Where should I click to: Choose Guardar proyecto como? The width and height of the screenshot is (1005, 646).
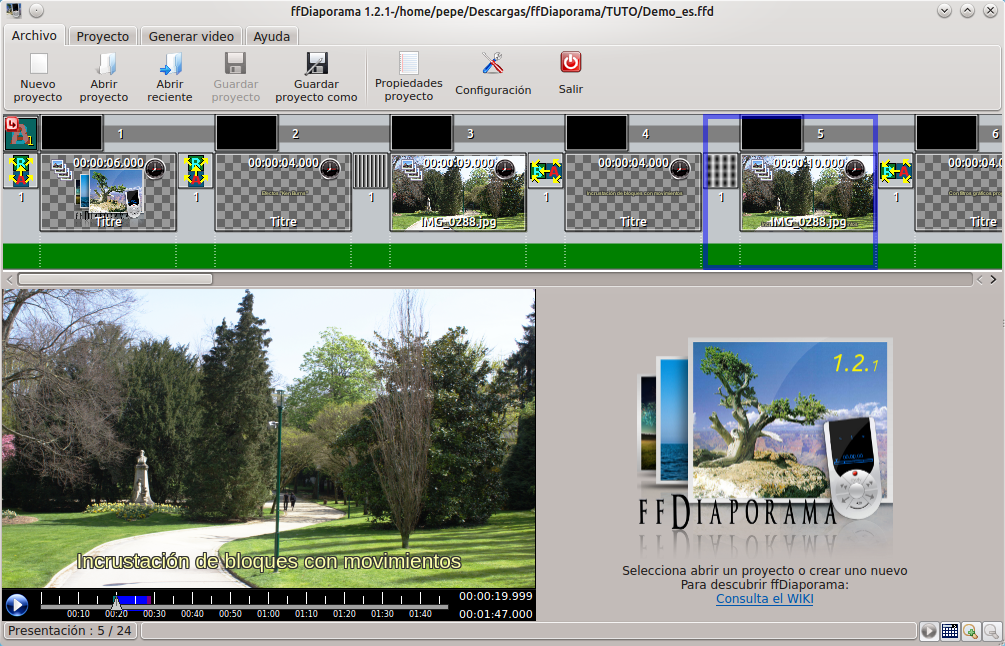316,78
